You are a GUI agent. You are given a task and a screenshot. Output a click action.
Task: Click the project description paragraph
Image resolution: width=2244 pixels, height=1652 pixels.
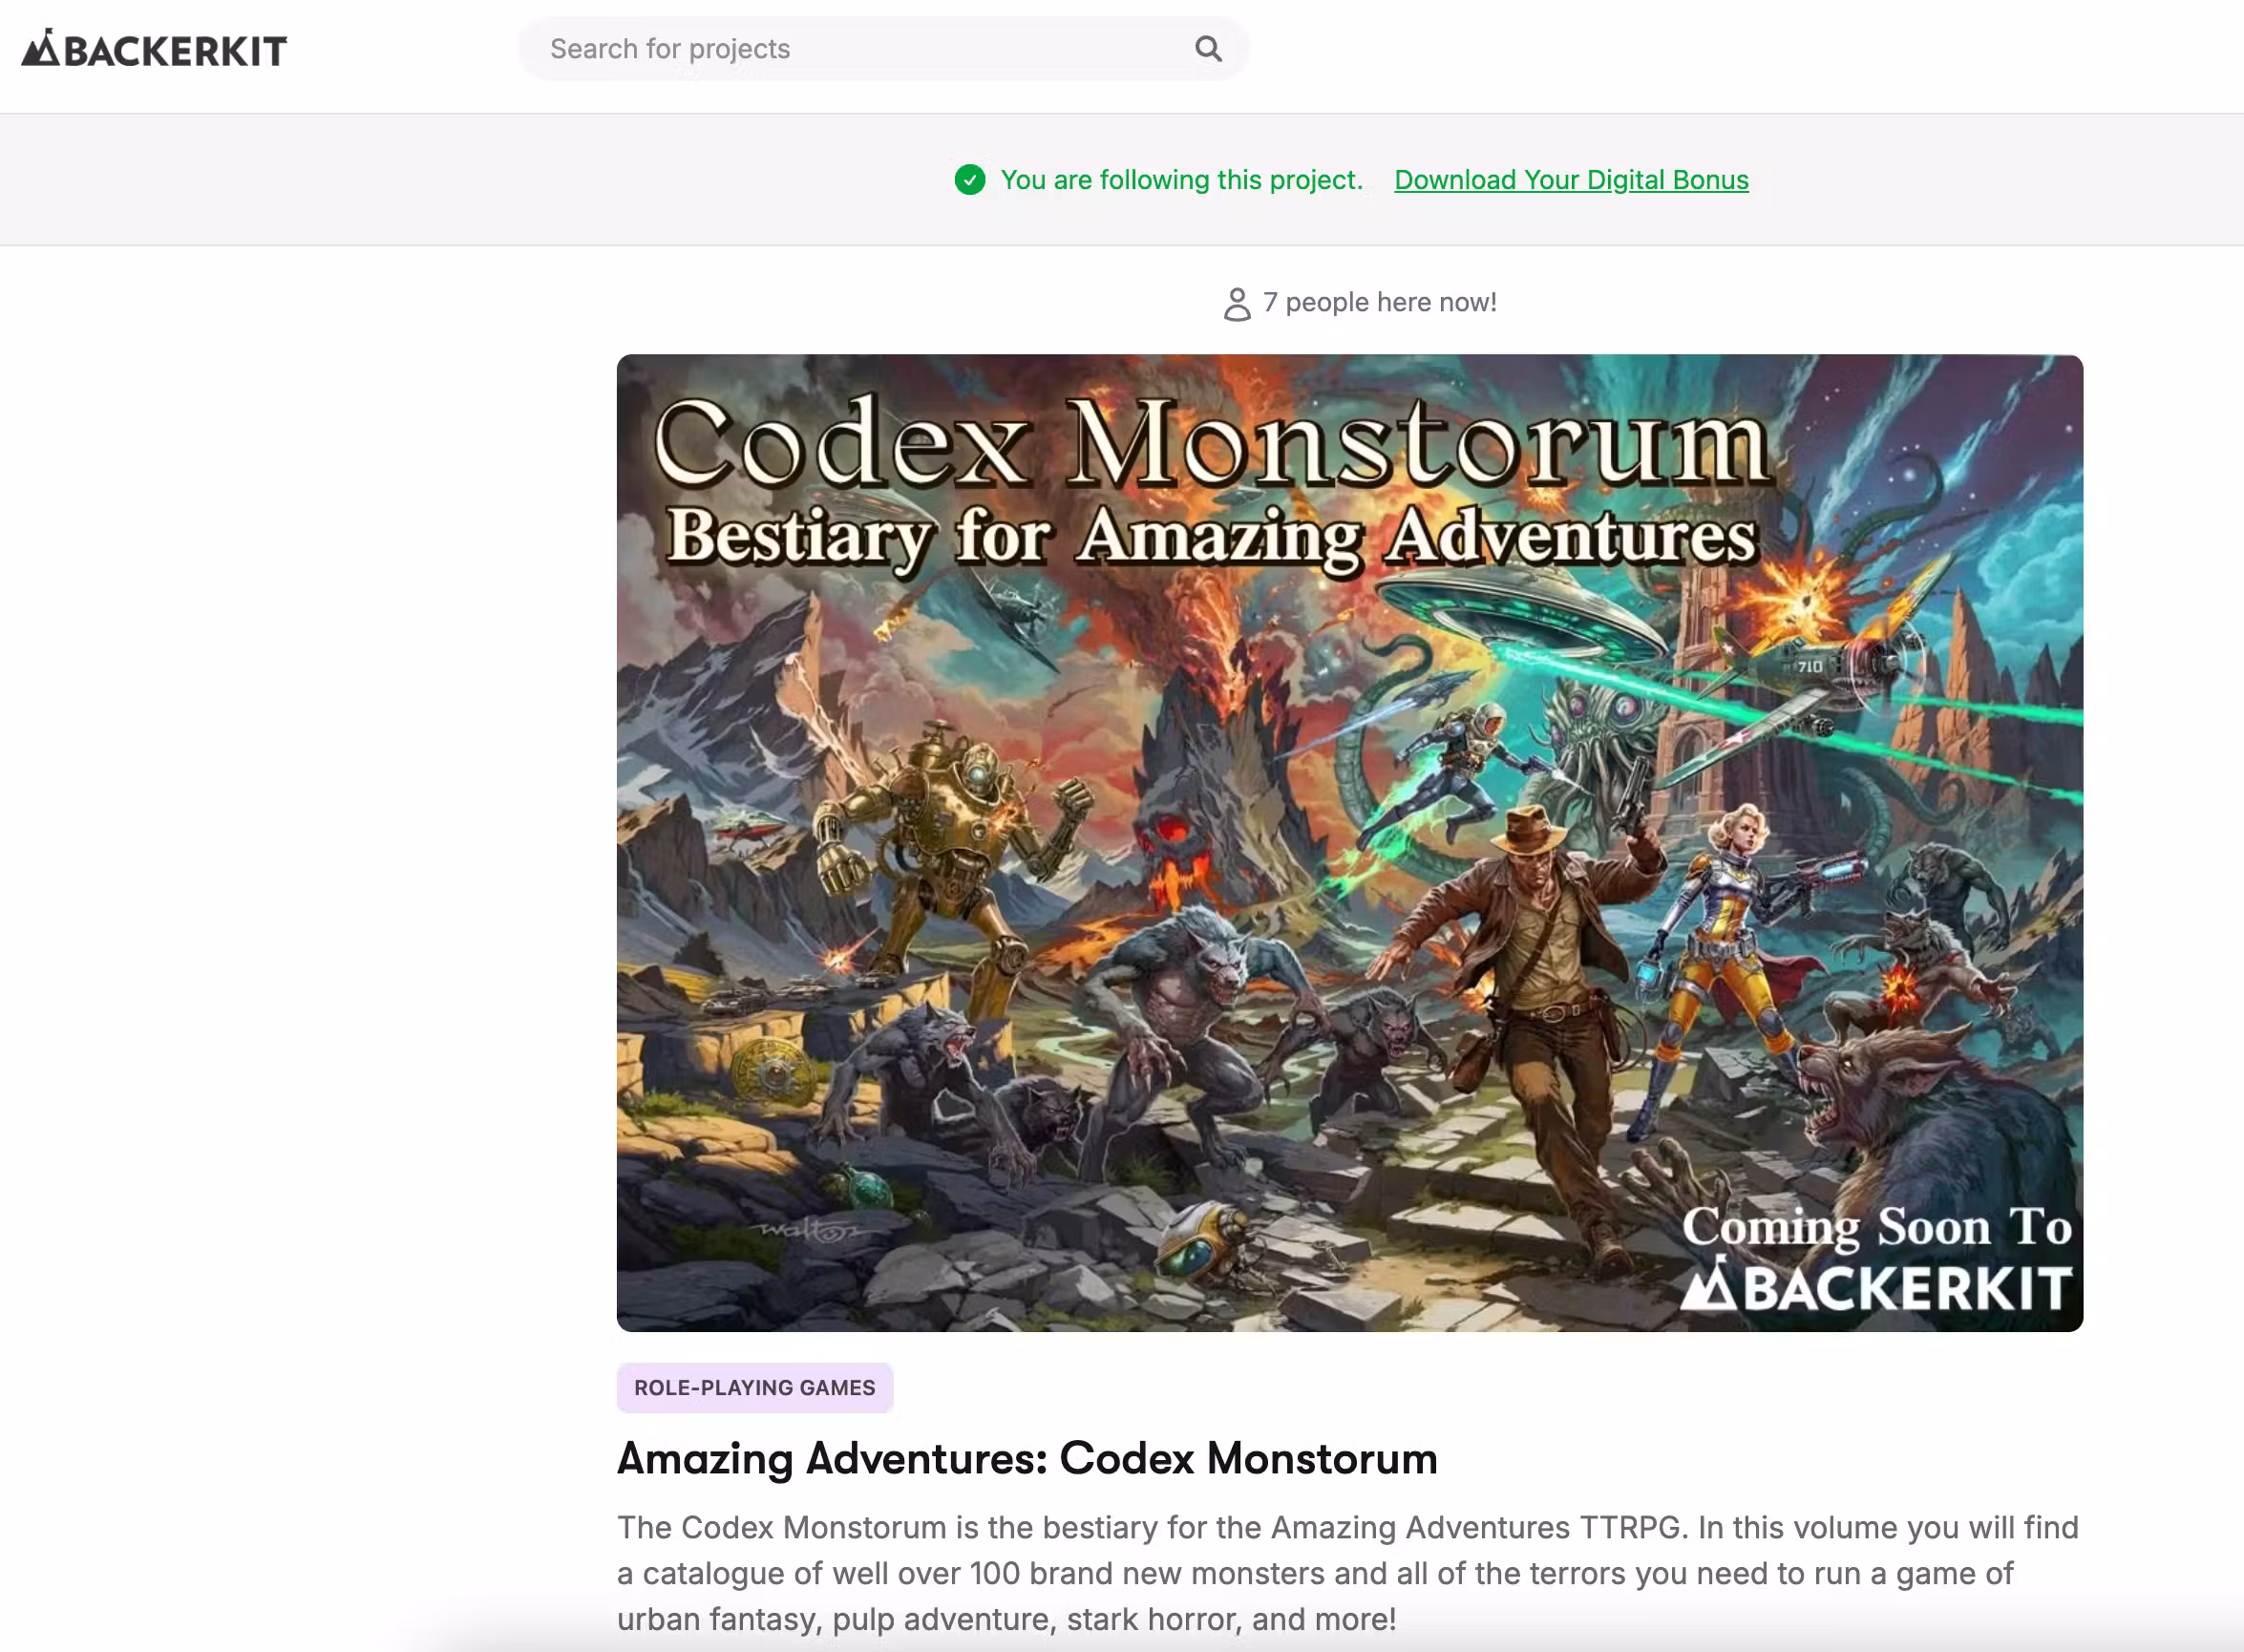coord(1348,1573)
